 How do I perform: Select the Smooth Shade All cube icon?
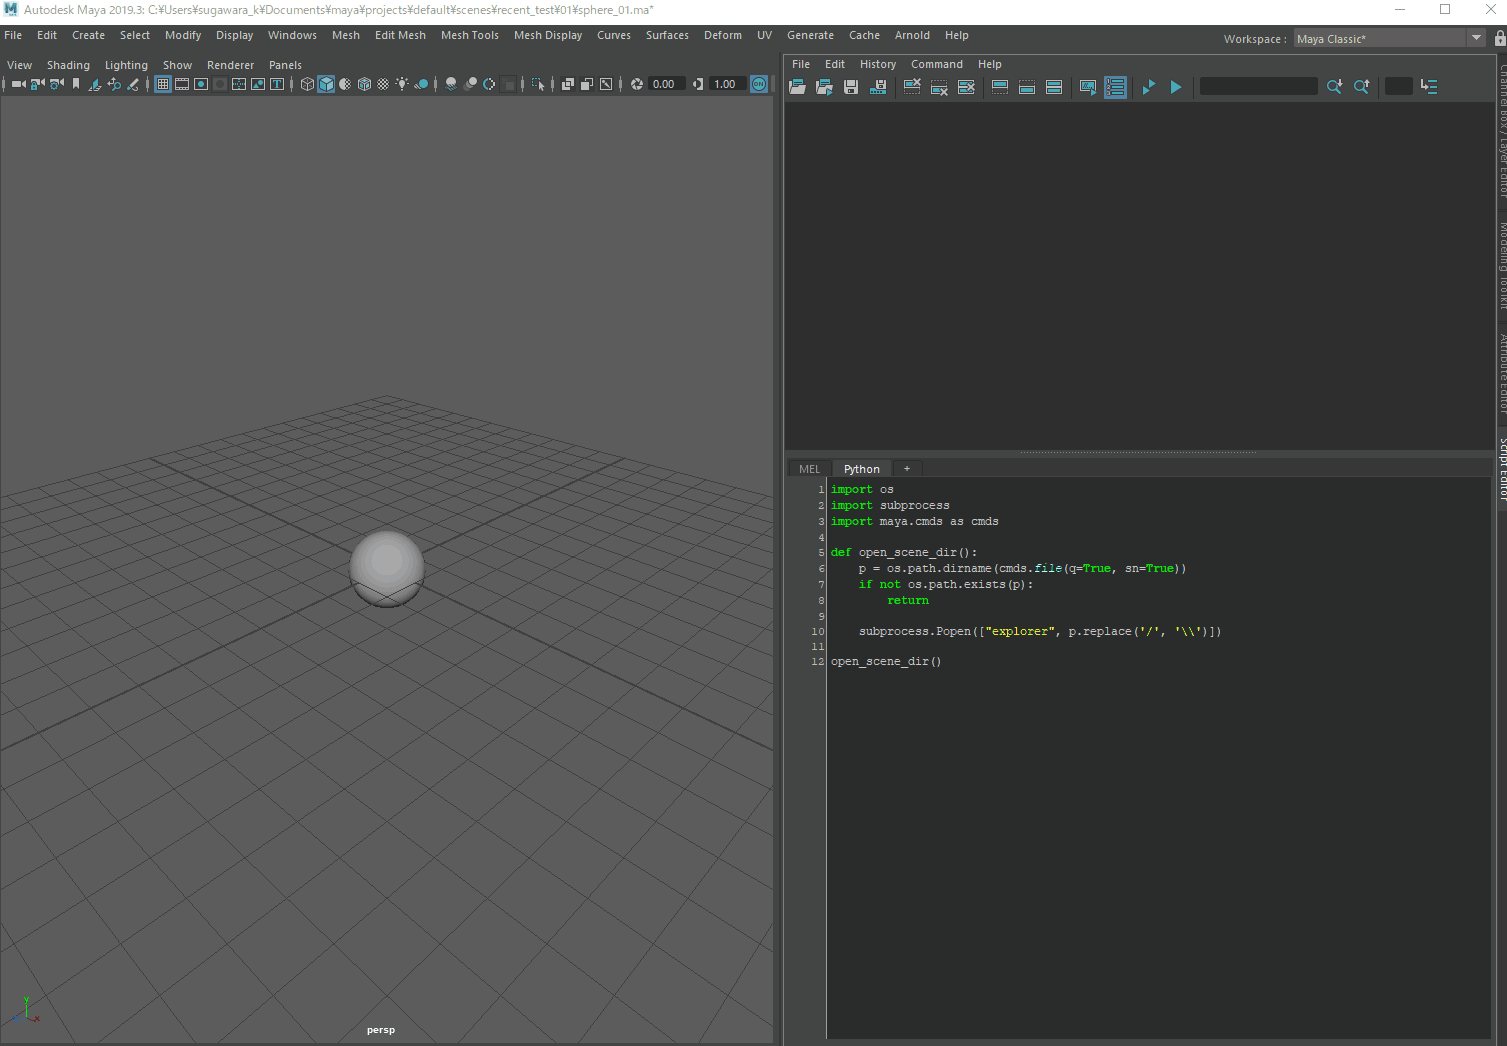point(326,84)
